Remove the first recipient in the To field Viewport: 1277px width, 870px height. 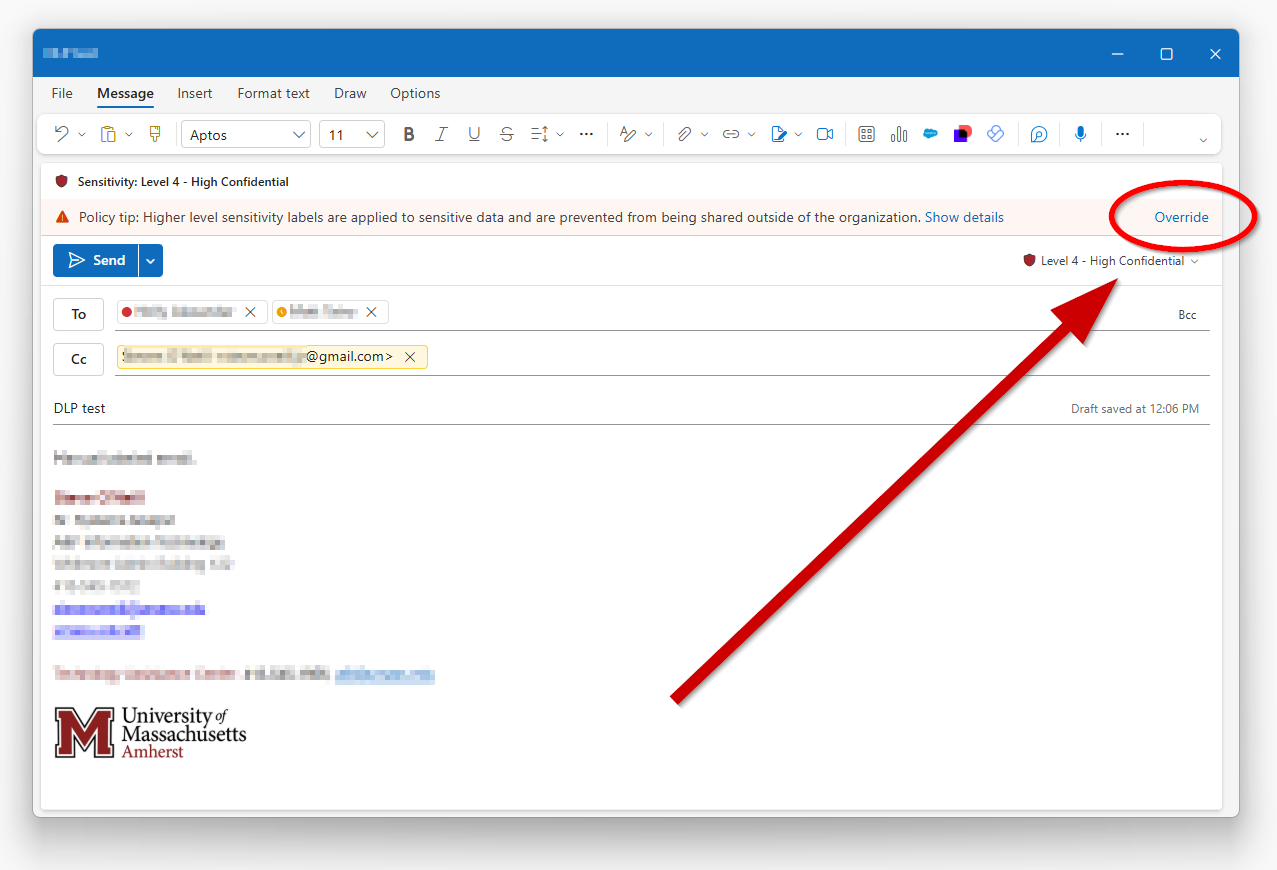[250, 311]
